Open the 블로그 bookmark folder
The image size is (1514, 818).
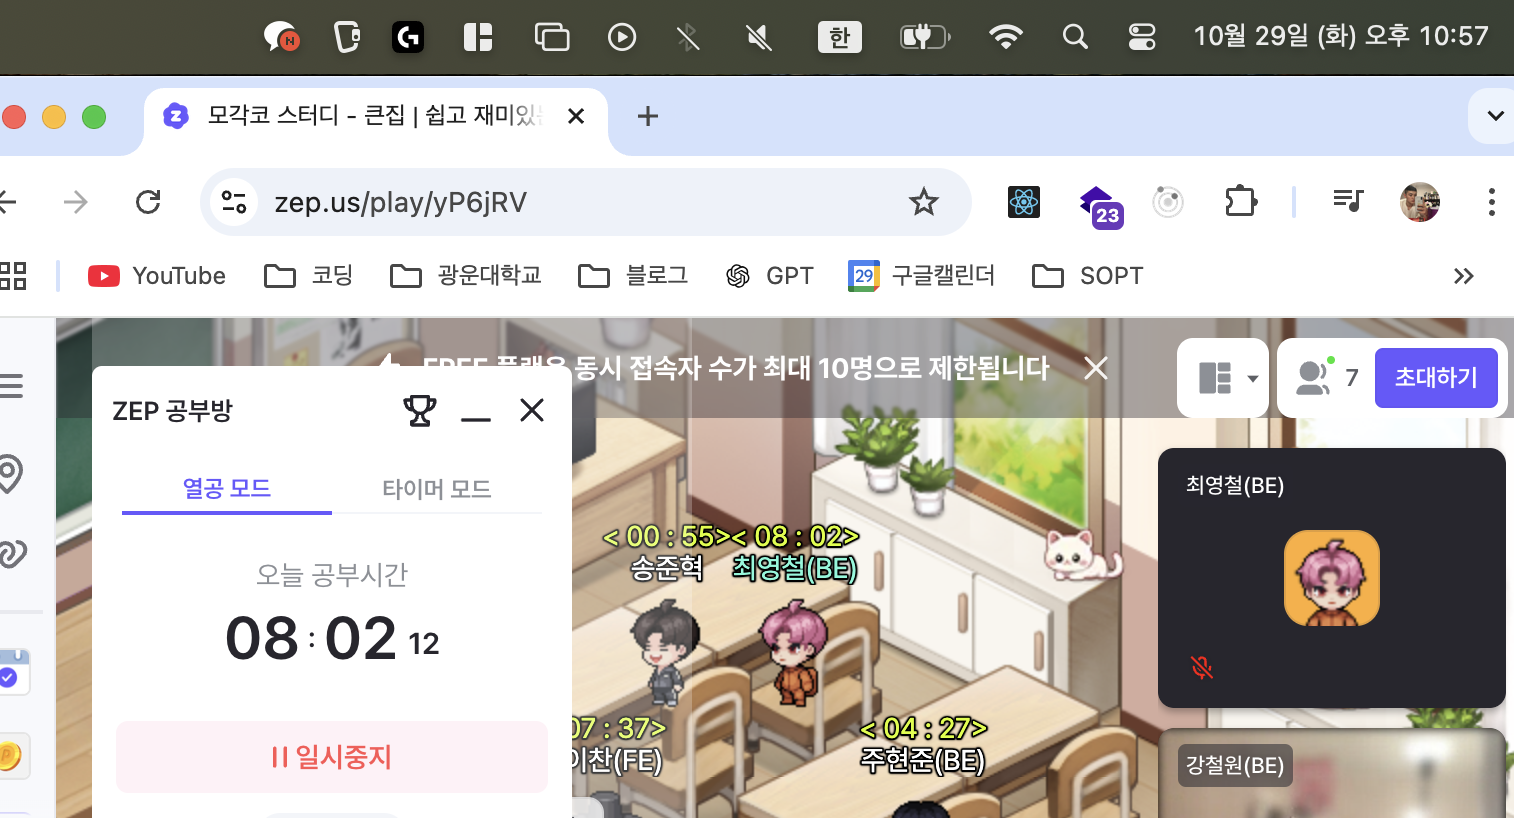(x=633, y=276)
